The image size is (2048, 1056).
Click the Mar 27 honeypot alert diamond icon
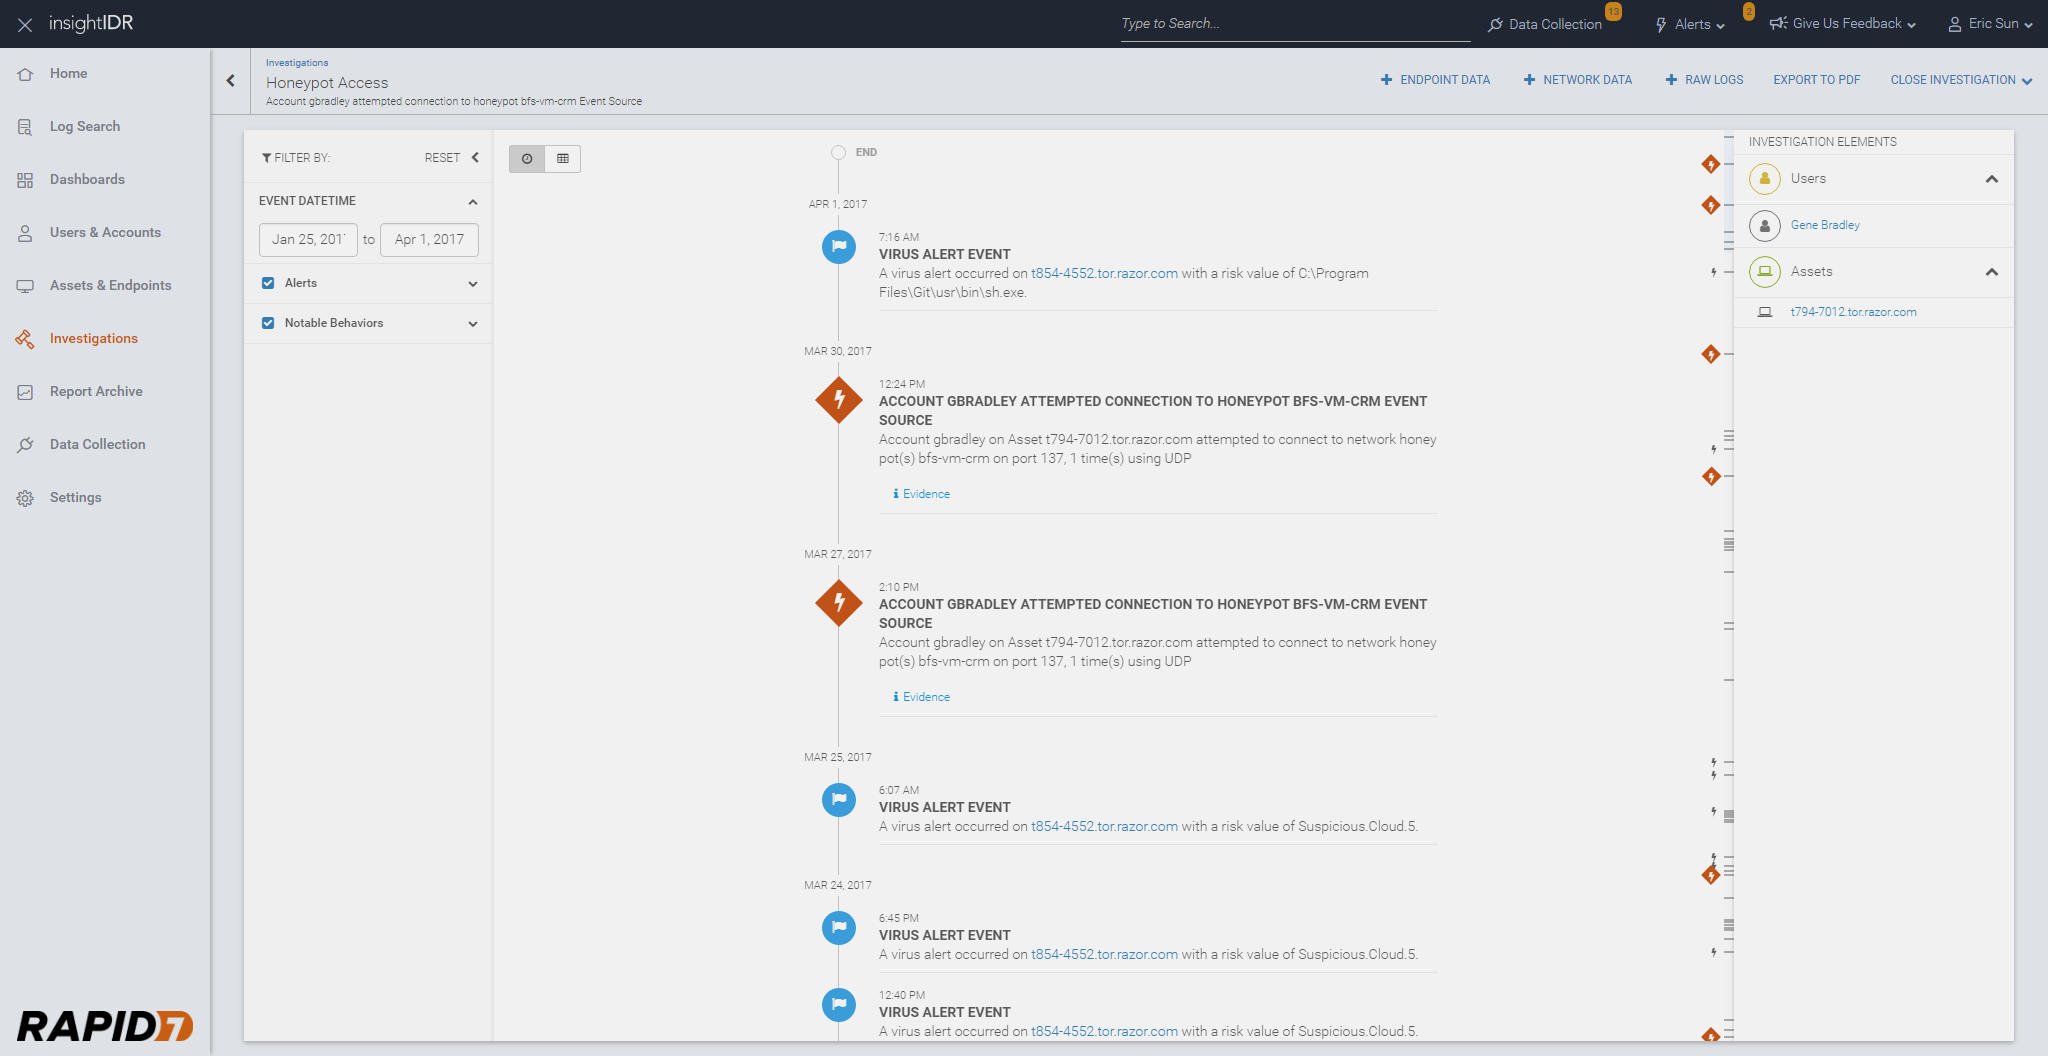coord(839,603)
